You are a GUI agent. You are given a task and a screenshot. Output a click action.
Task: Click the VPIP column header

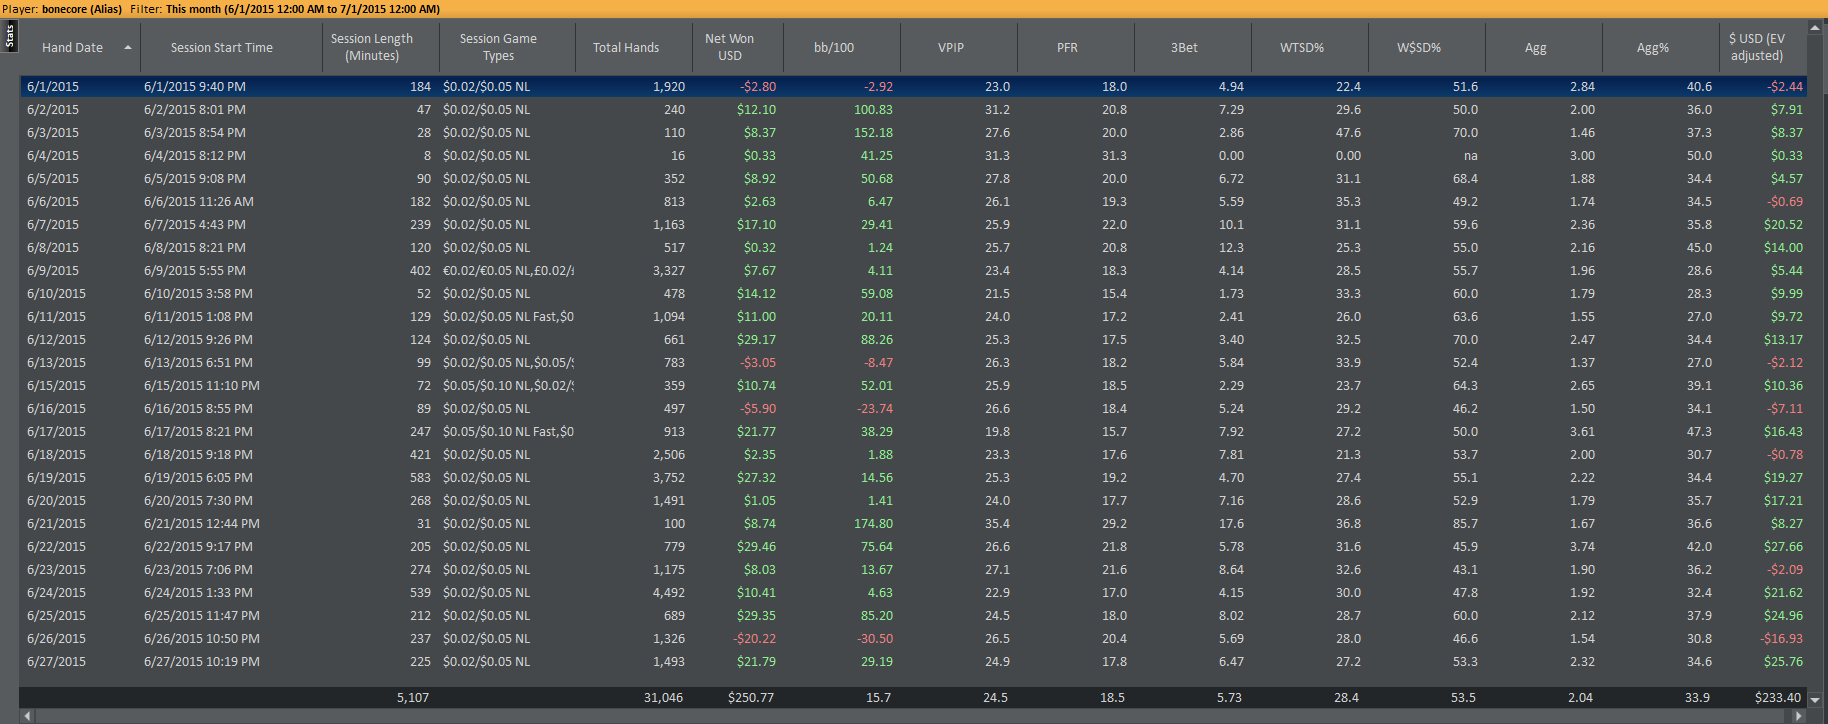[x=951, y=48]
